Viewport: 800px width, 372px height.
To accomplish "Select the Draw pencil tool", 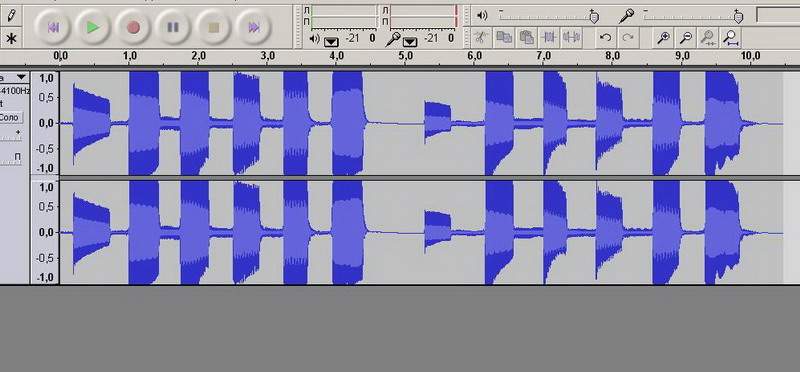I will coord(11,16).
